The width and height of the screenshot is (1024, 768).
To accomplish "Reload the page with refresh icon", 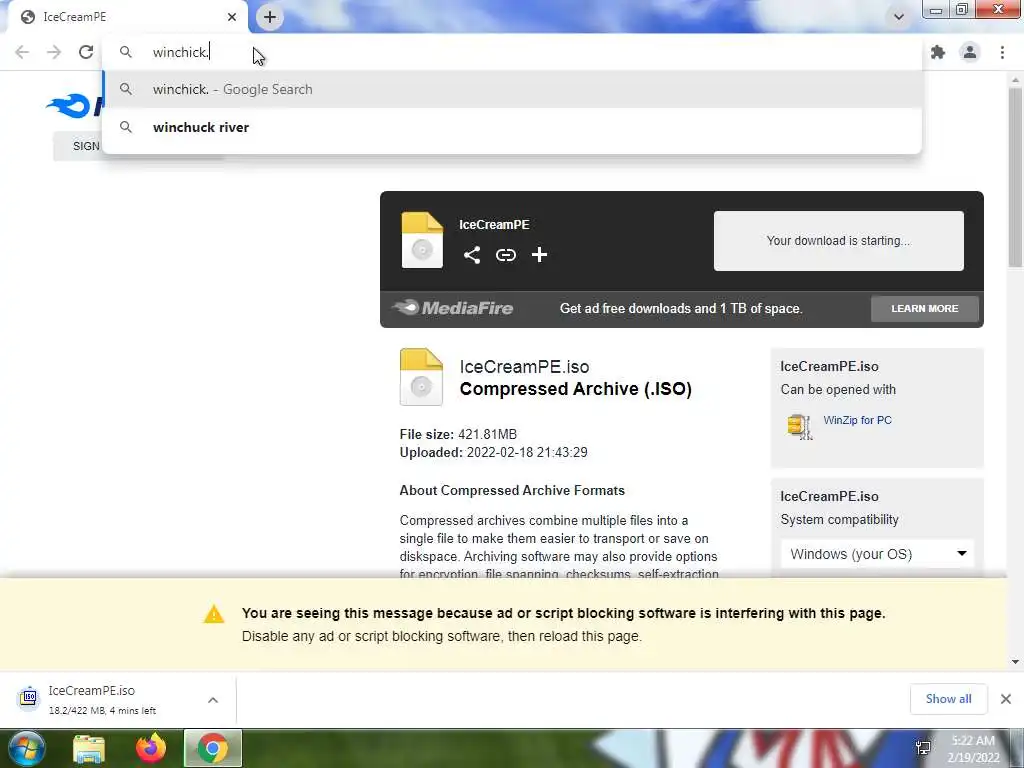I will point(86,52).
